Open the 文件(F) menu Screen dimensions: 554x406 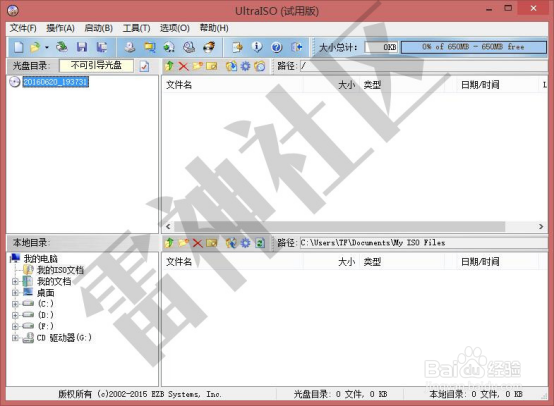[x=23, y=28]
